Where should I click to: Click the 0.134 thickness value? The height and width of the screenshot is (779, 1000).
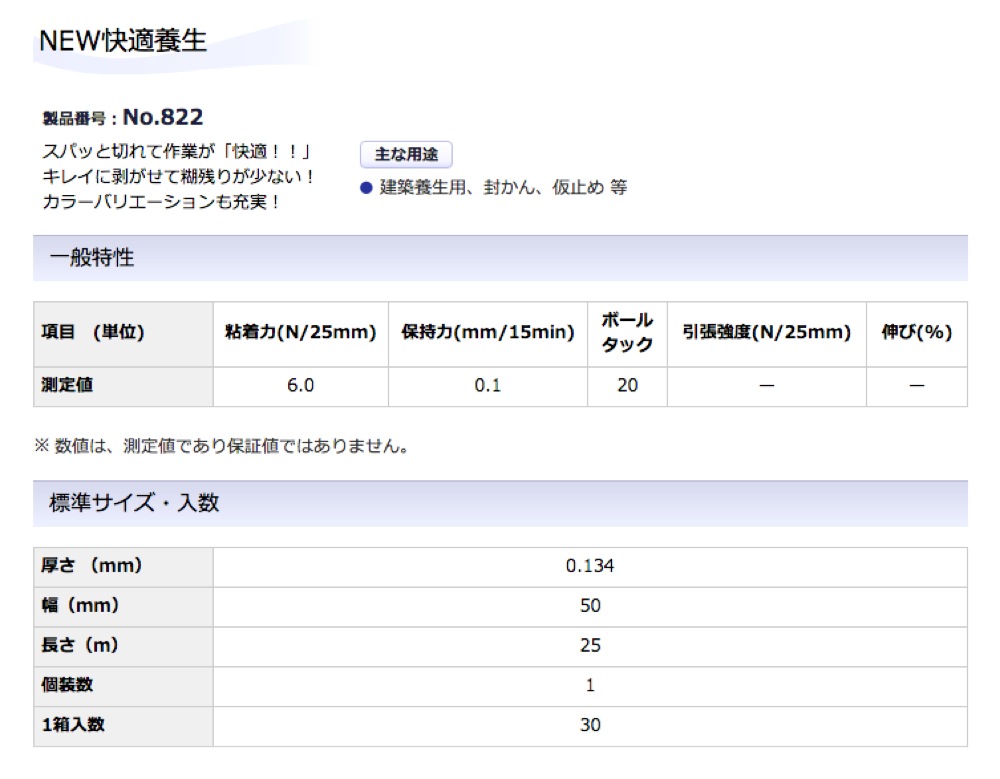click(x=590, y=566)
